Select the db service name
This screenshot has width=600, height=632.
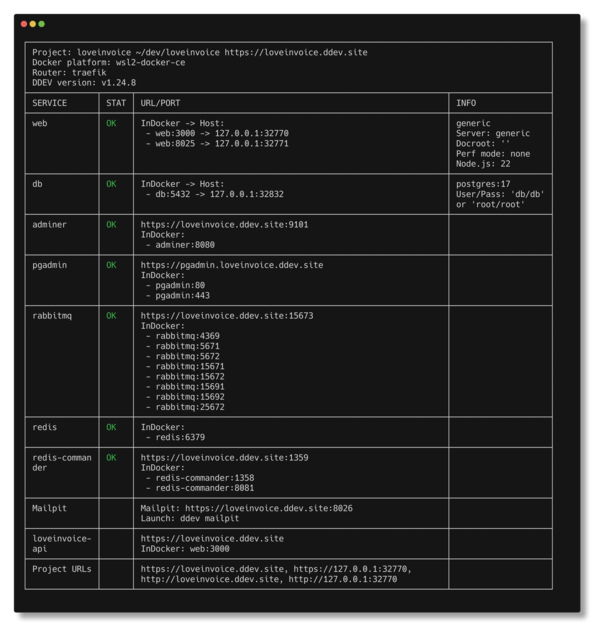(x=37, y=184)
